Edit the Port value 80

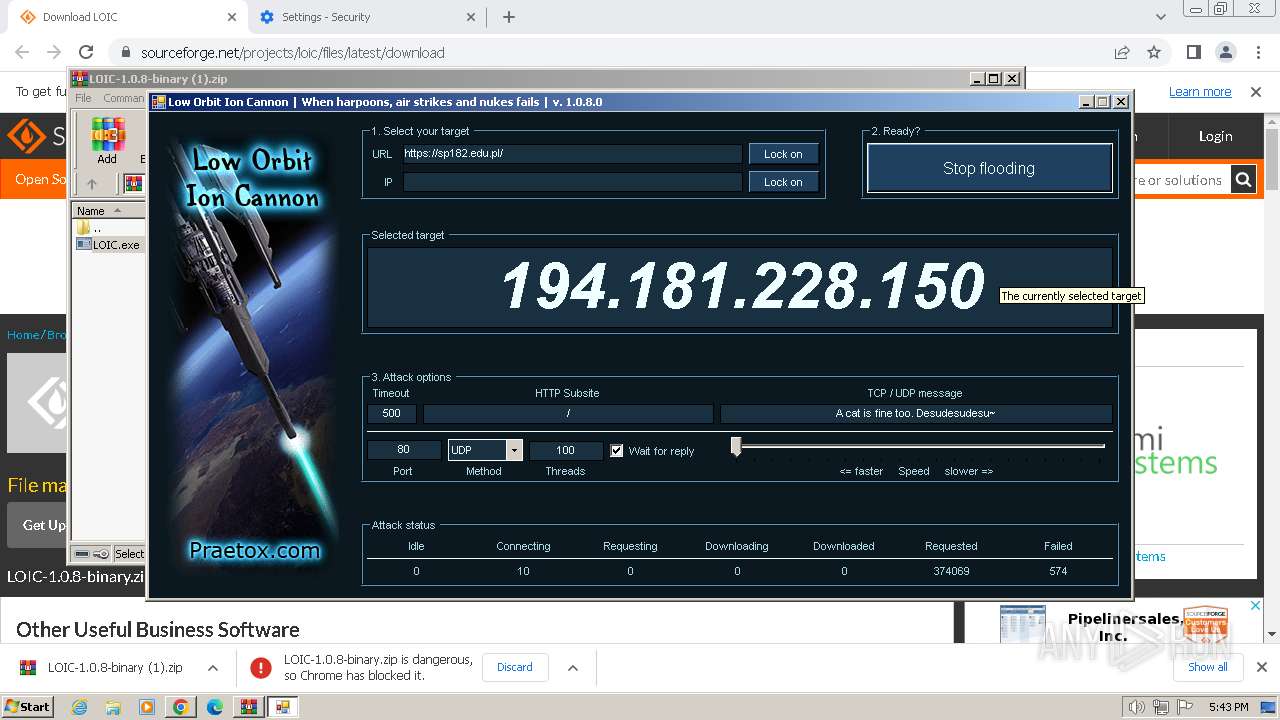tap(403, 450)
